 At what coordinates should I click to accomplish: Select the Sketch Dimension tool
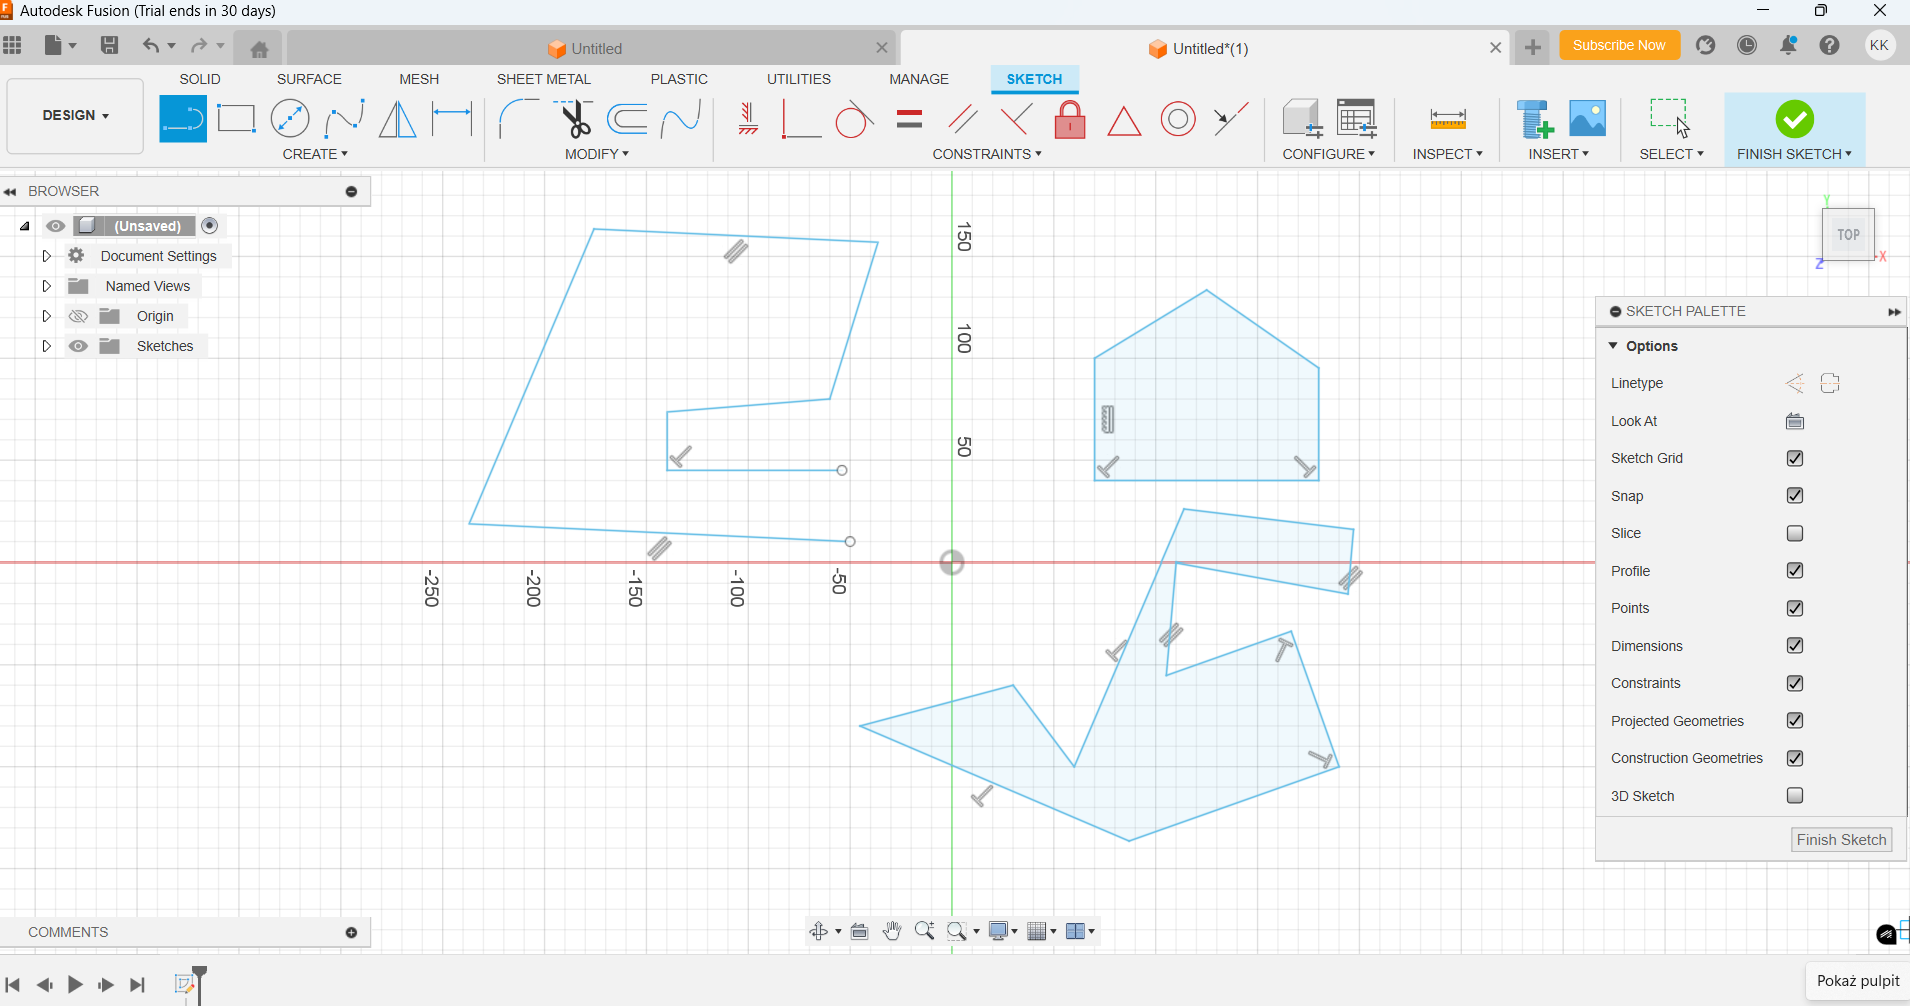(452, 119)
